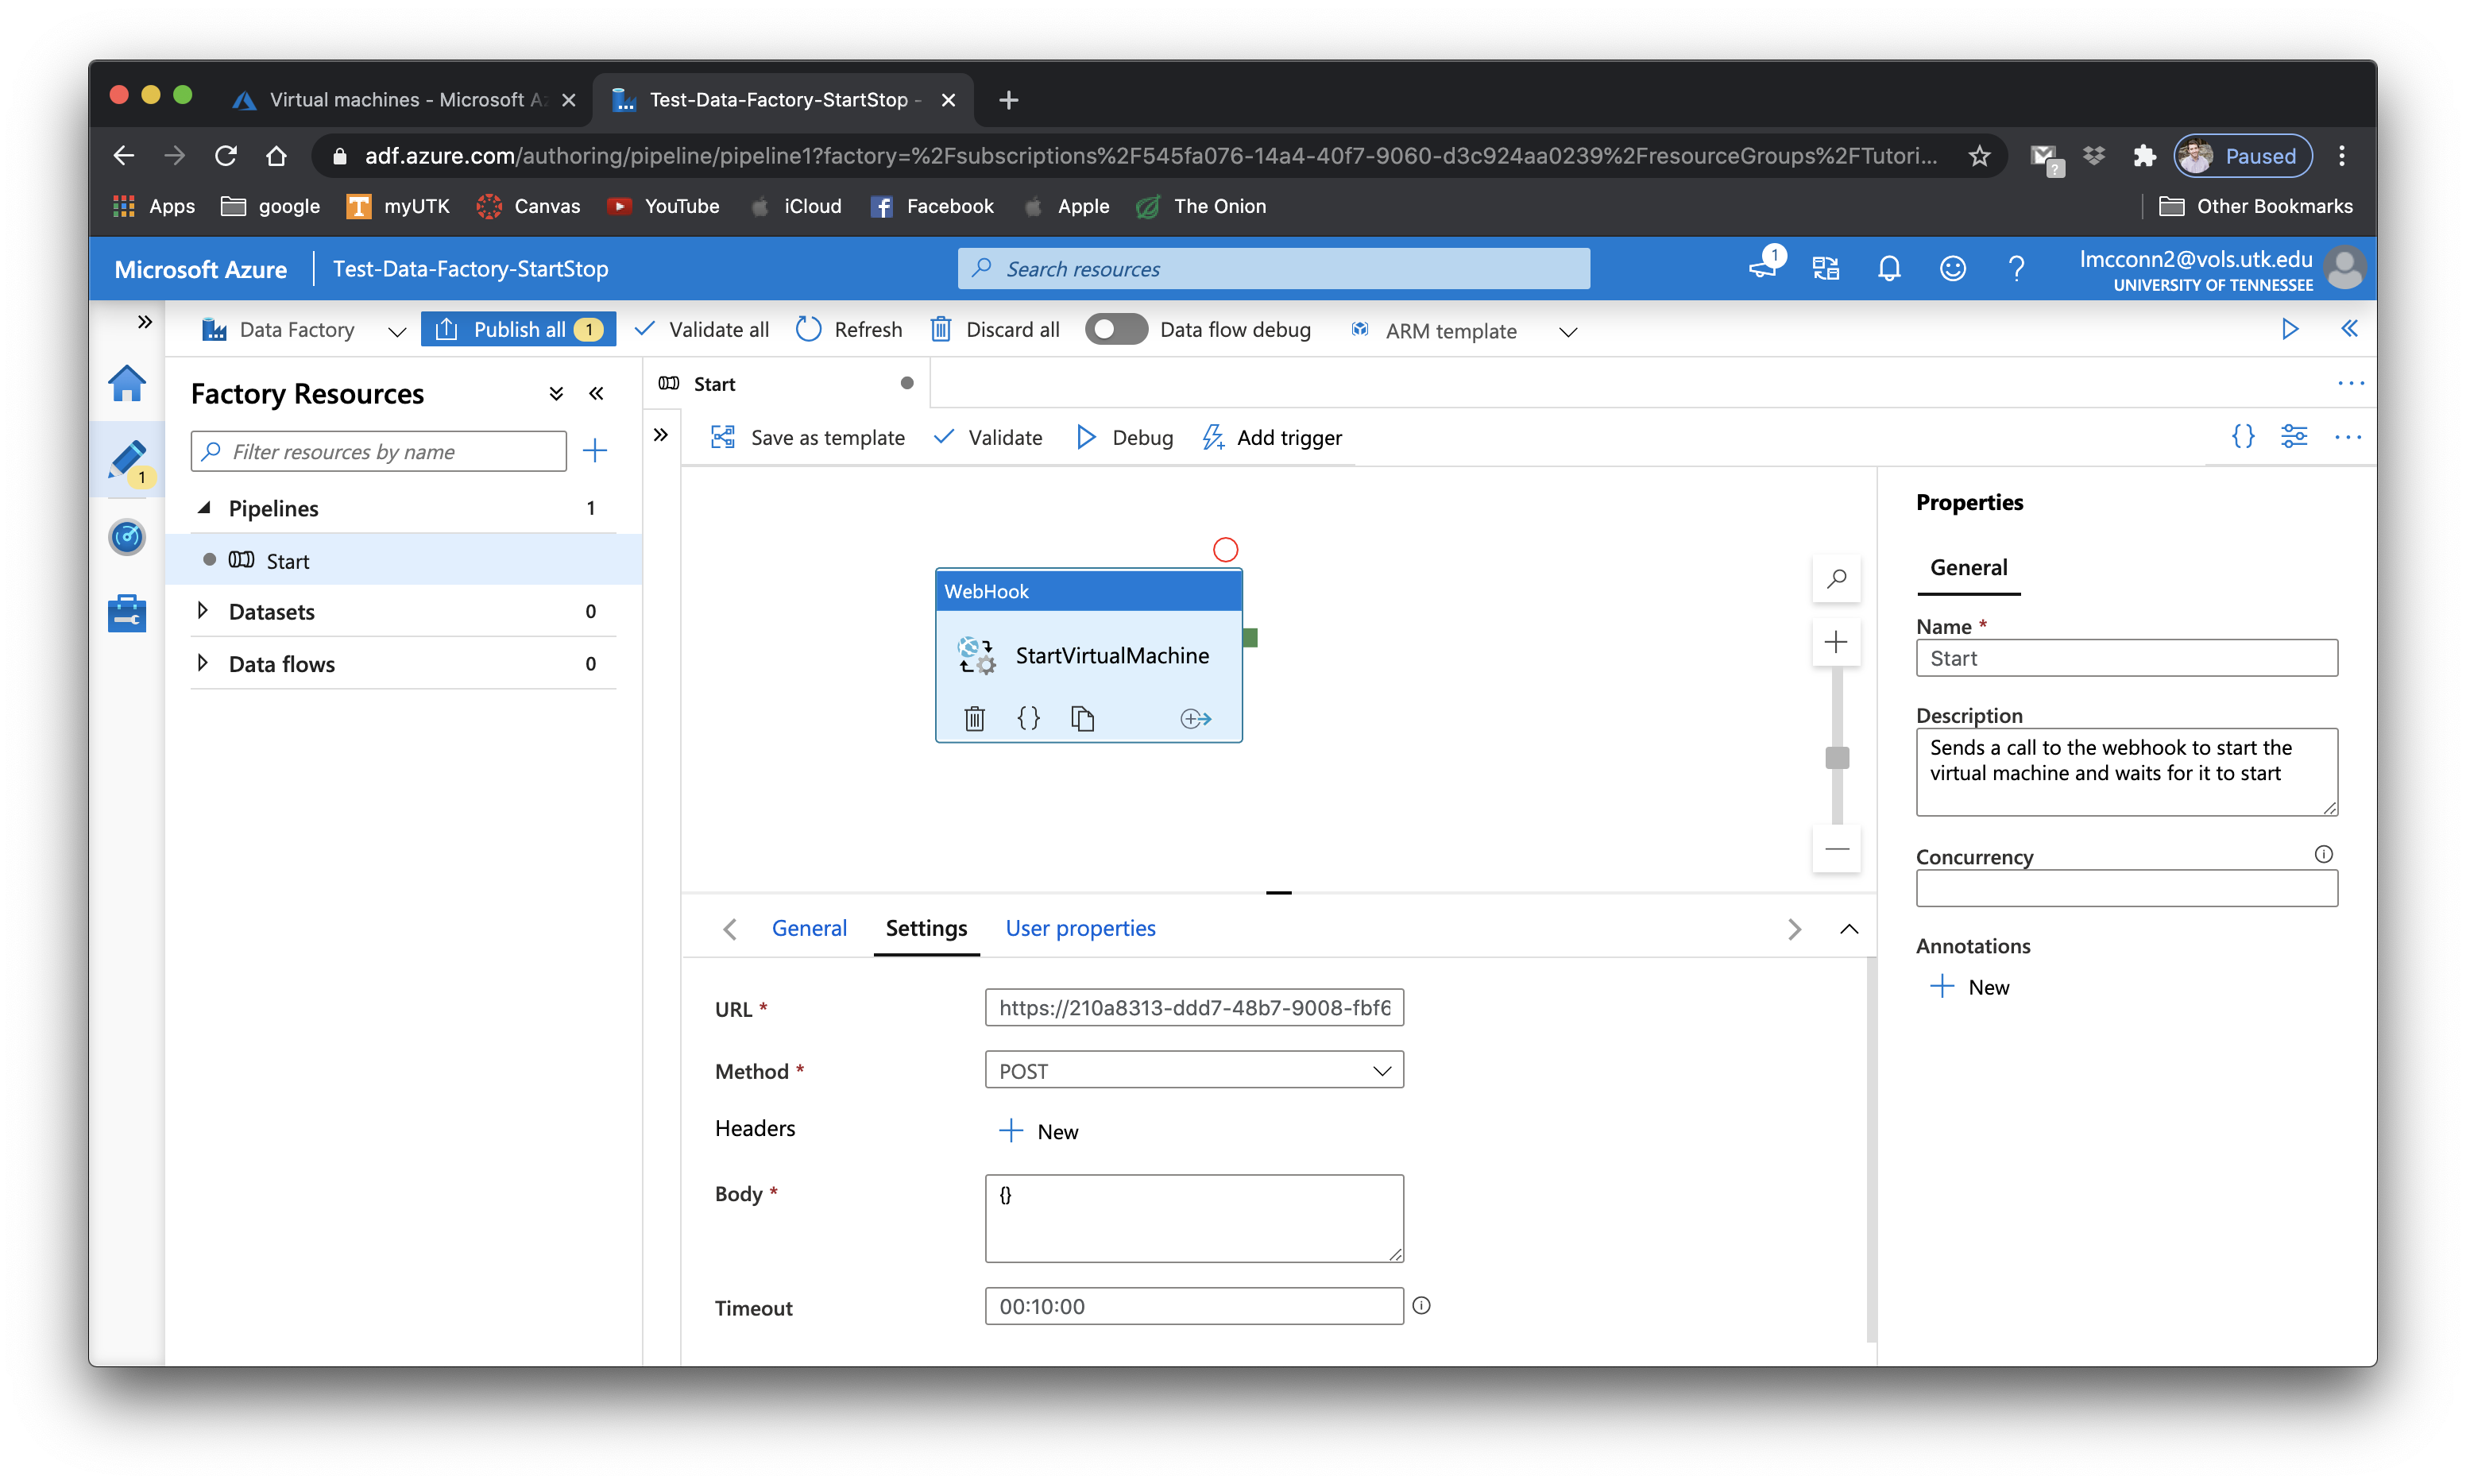Select the Start pipeline editor tab
The image size is (2466, 1484).
786,384
